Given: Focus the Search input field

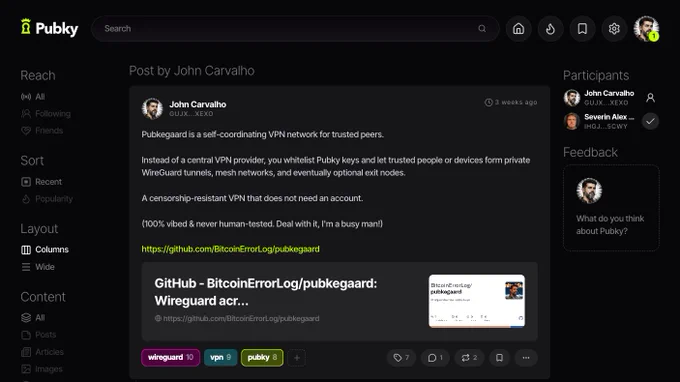Looking at the screenshot, I should click(x=295, y=29).
